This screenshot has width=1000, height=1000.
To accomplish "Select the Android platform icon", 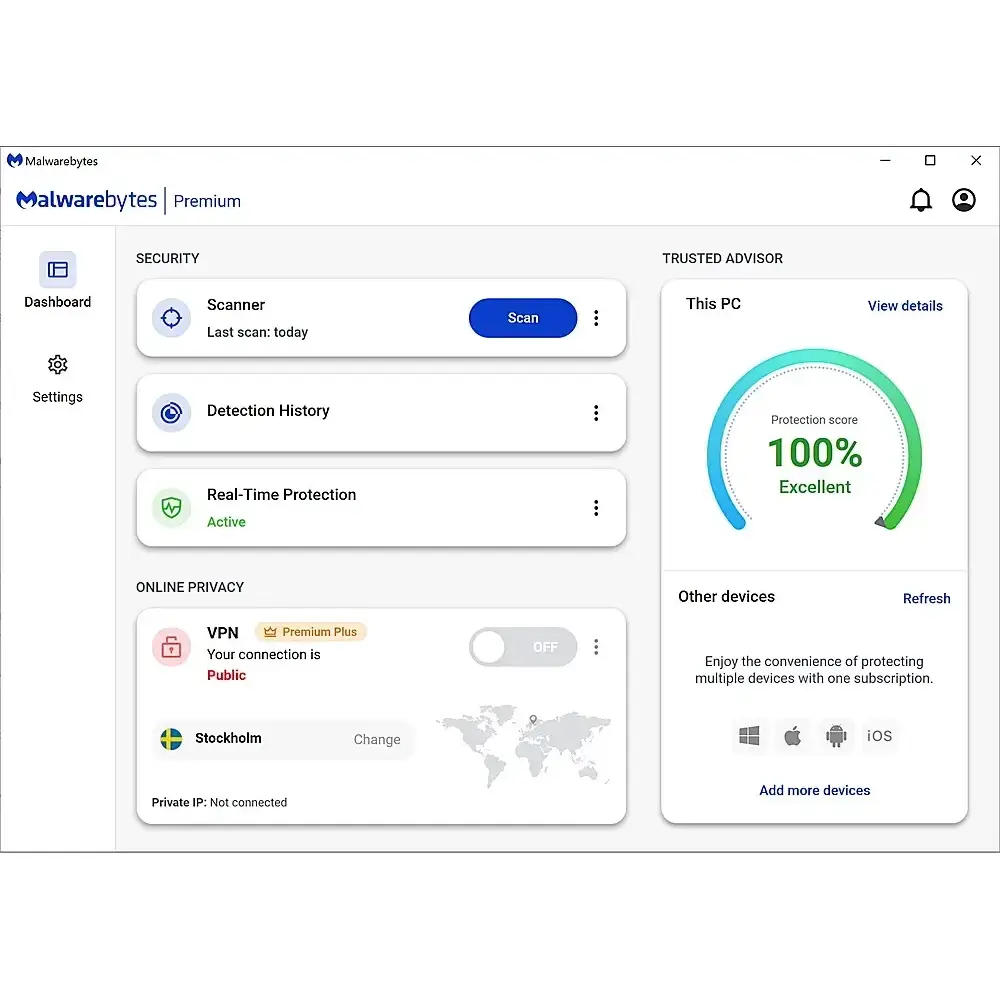I will click(836, 737).
